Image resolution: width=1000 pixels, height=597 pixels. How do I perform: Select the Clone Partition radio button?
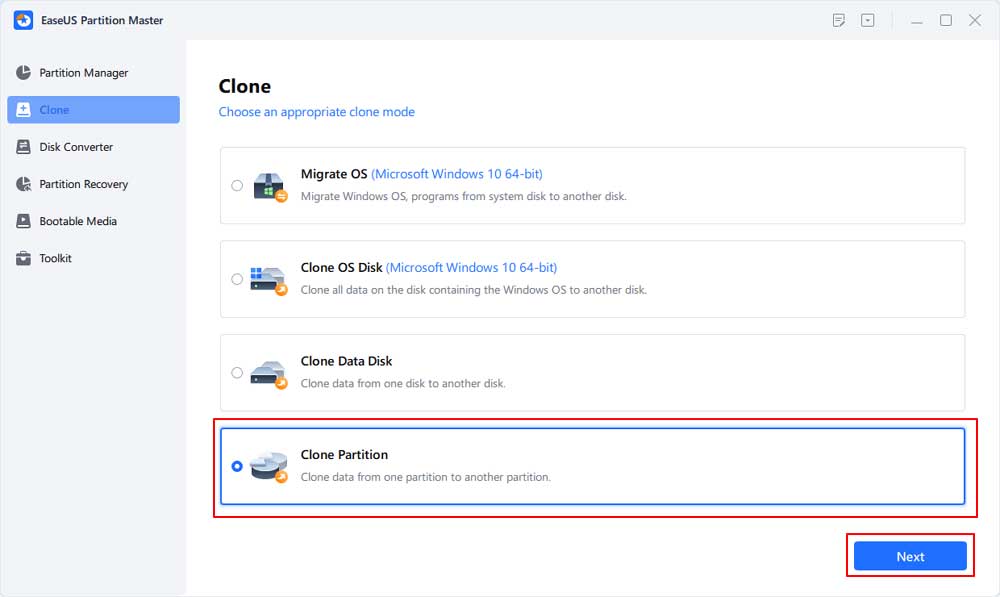pyautogui.click(x=237, y=466)
